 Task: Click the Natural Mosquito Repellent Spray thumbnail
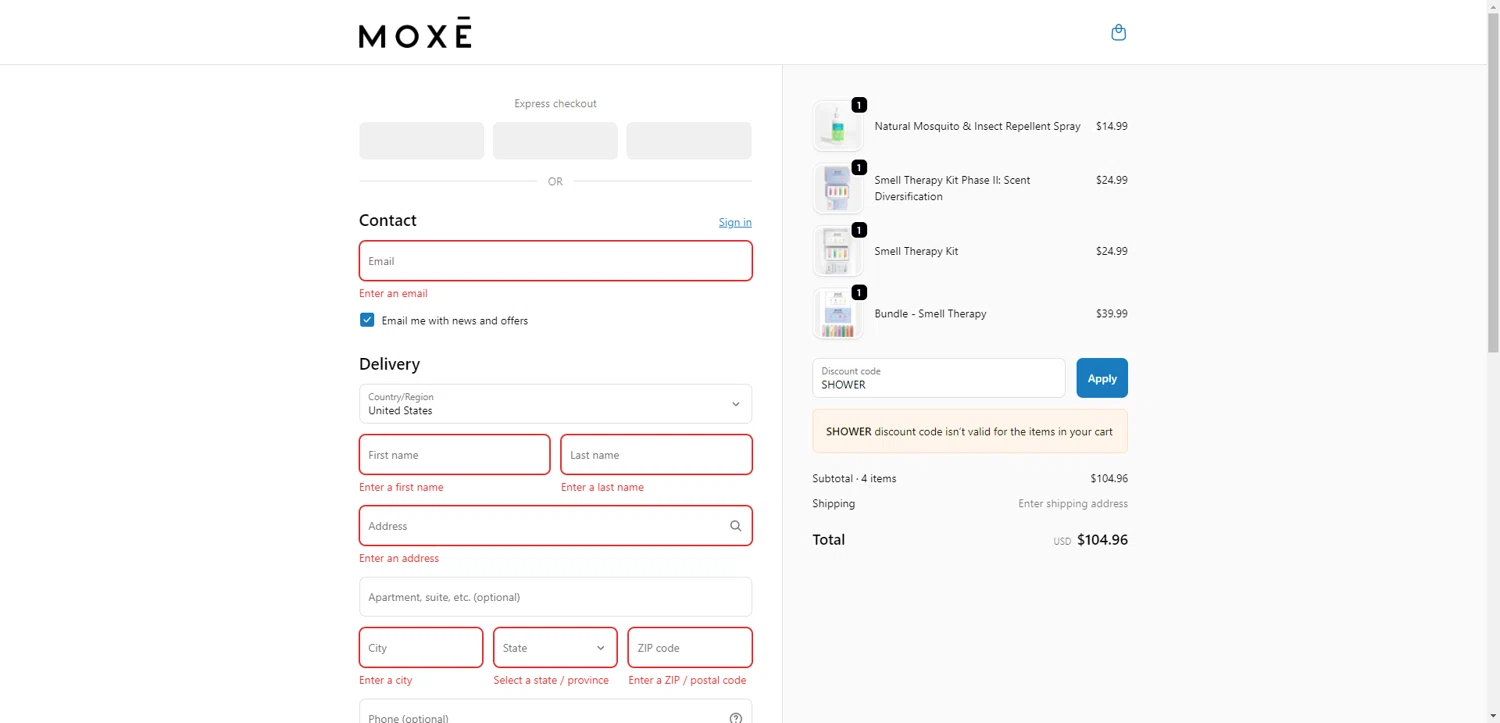(x=837, y=126)
